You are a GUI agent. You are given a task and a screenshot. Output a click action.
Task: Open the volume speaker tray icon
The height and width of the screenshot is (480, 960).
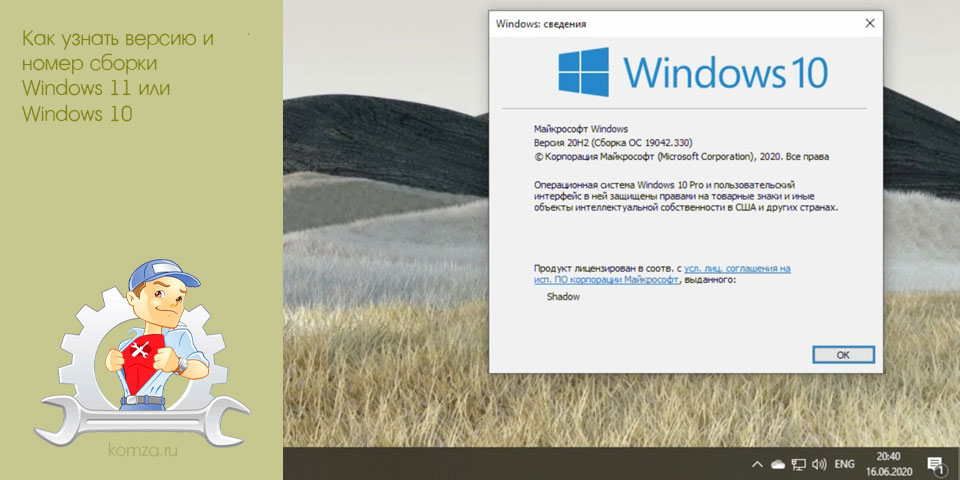[x=819, y=464]
